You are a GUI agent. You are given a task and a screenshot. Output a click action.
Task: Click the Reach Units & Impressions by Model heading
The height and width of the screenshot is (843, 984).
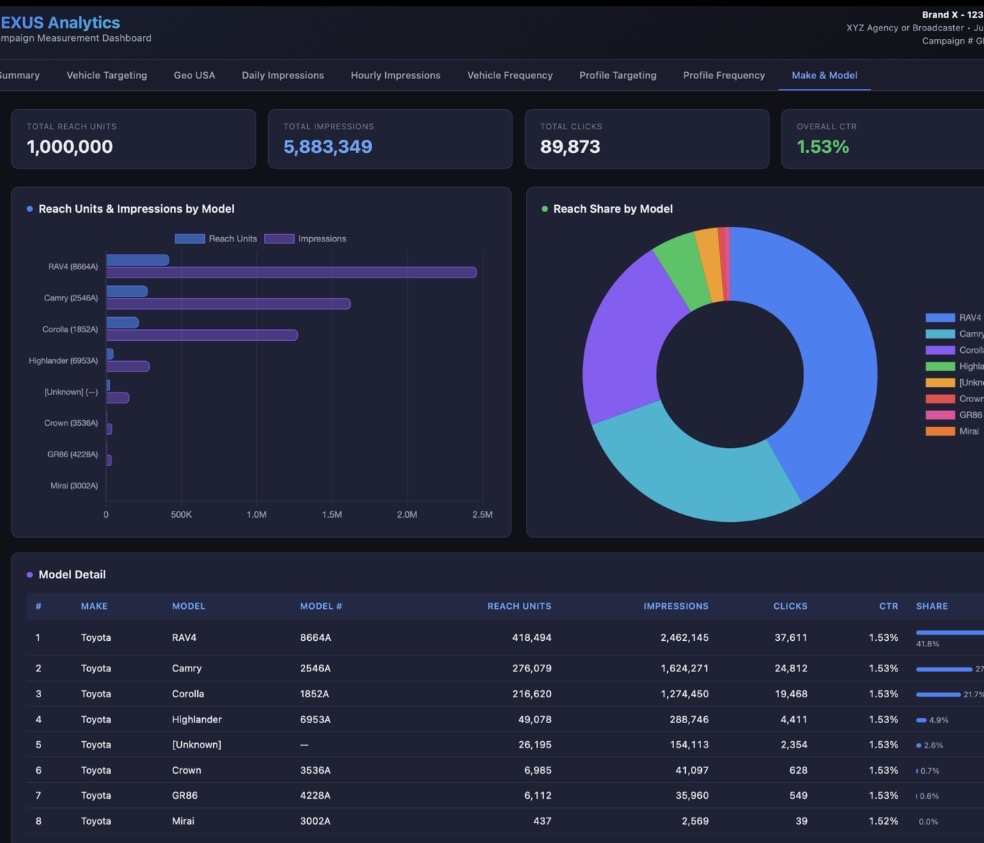tap(136, 209)
